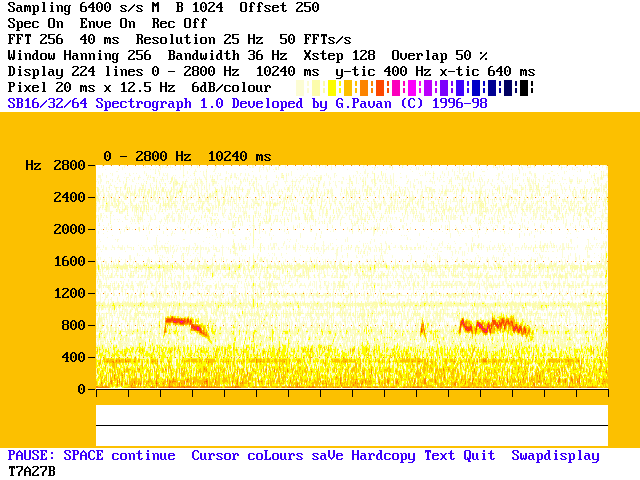Click the 'Window Hanning 256' text
640x480 pixels.
coord(80,56)
